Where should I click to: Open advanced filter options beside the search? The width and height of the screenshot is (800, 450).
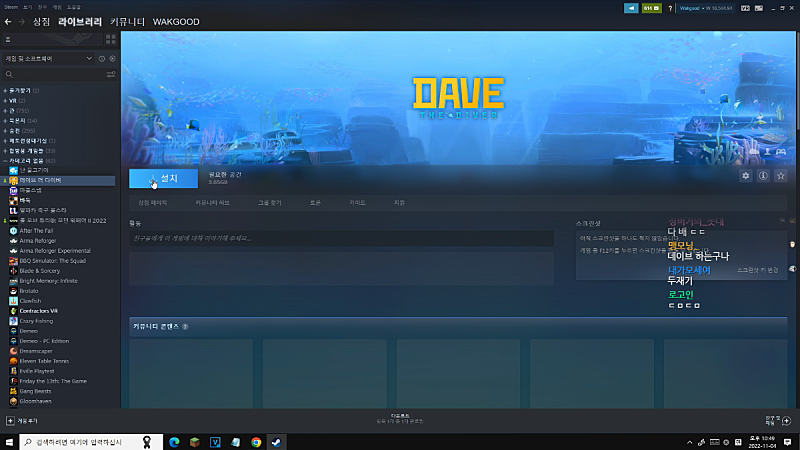(111, 74)
